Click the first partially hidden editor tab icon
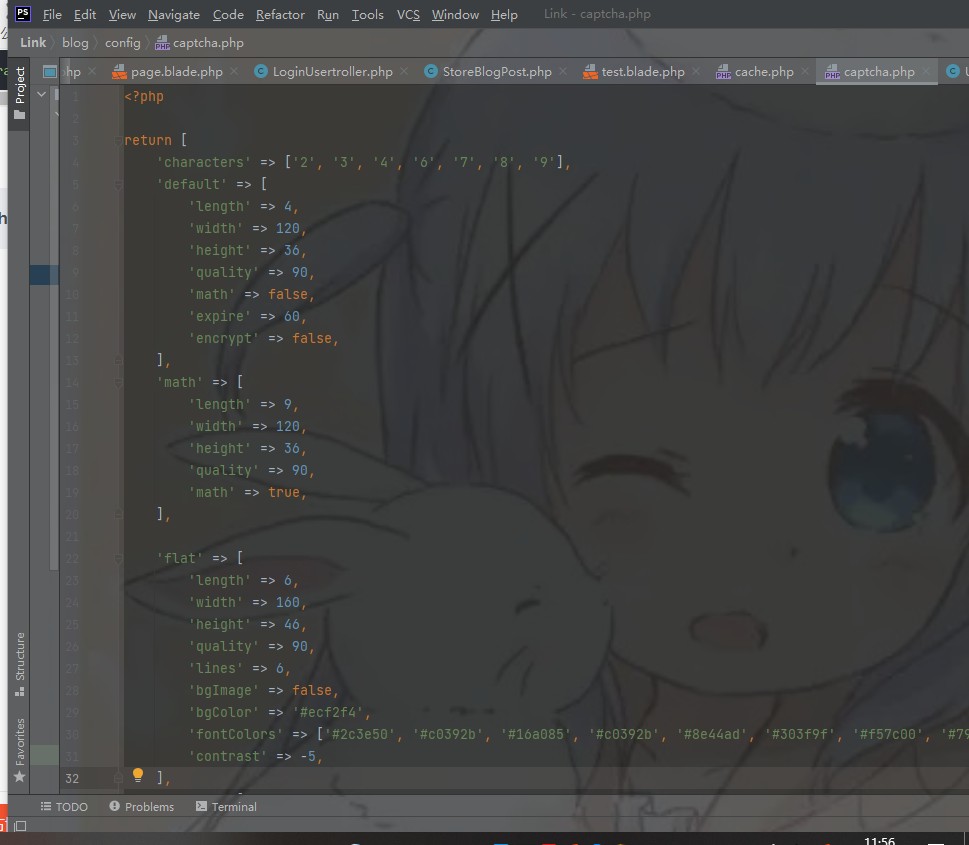Image resolution: width=969 pixels, height=845 pixels. (49, 72)
